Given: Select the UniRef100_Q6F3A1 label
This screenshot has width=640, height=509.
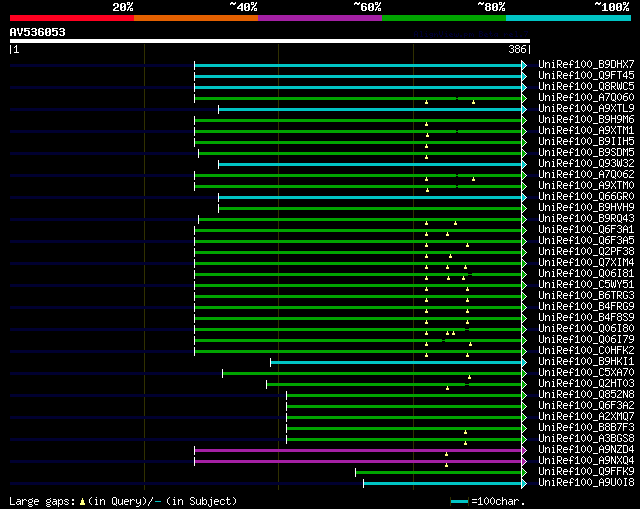Looking at the screenshot, I should [586, 230].
